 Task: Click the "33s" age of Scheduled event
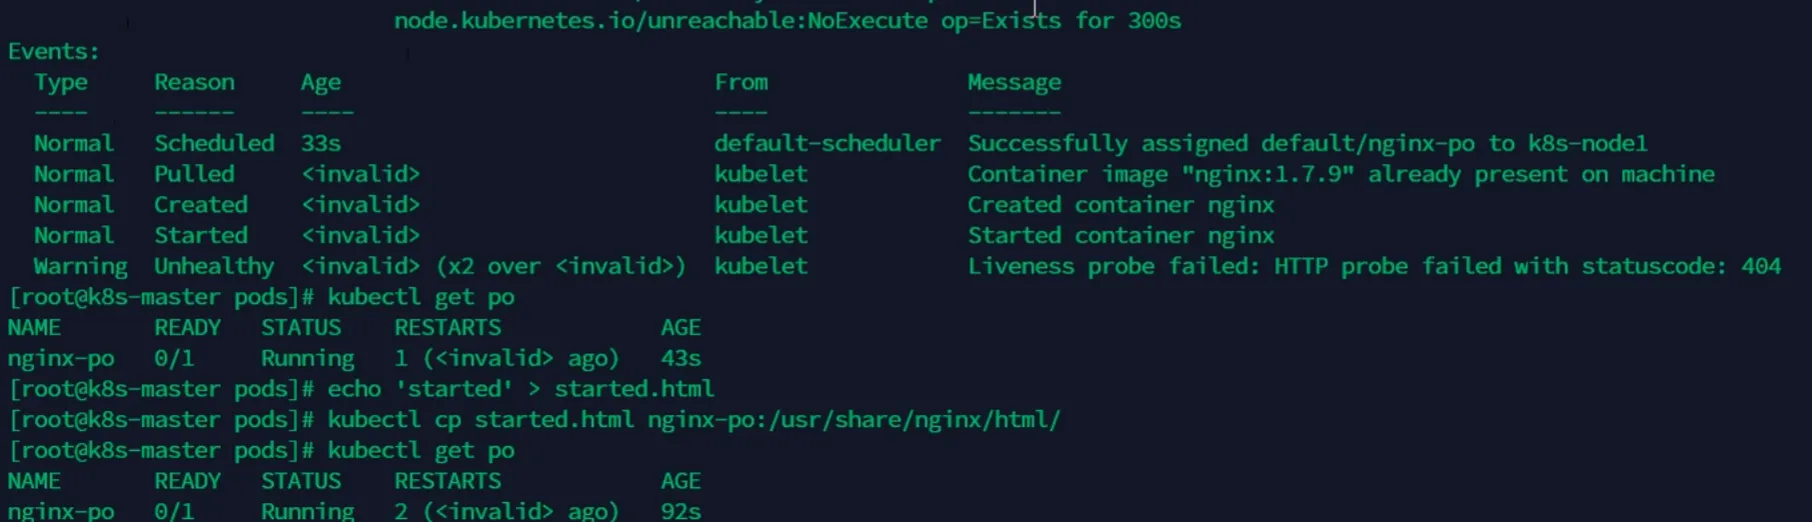[x=321, y=143]
